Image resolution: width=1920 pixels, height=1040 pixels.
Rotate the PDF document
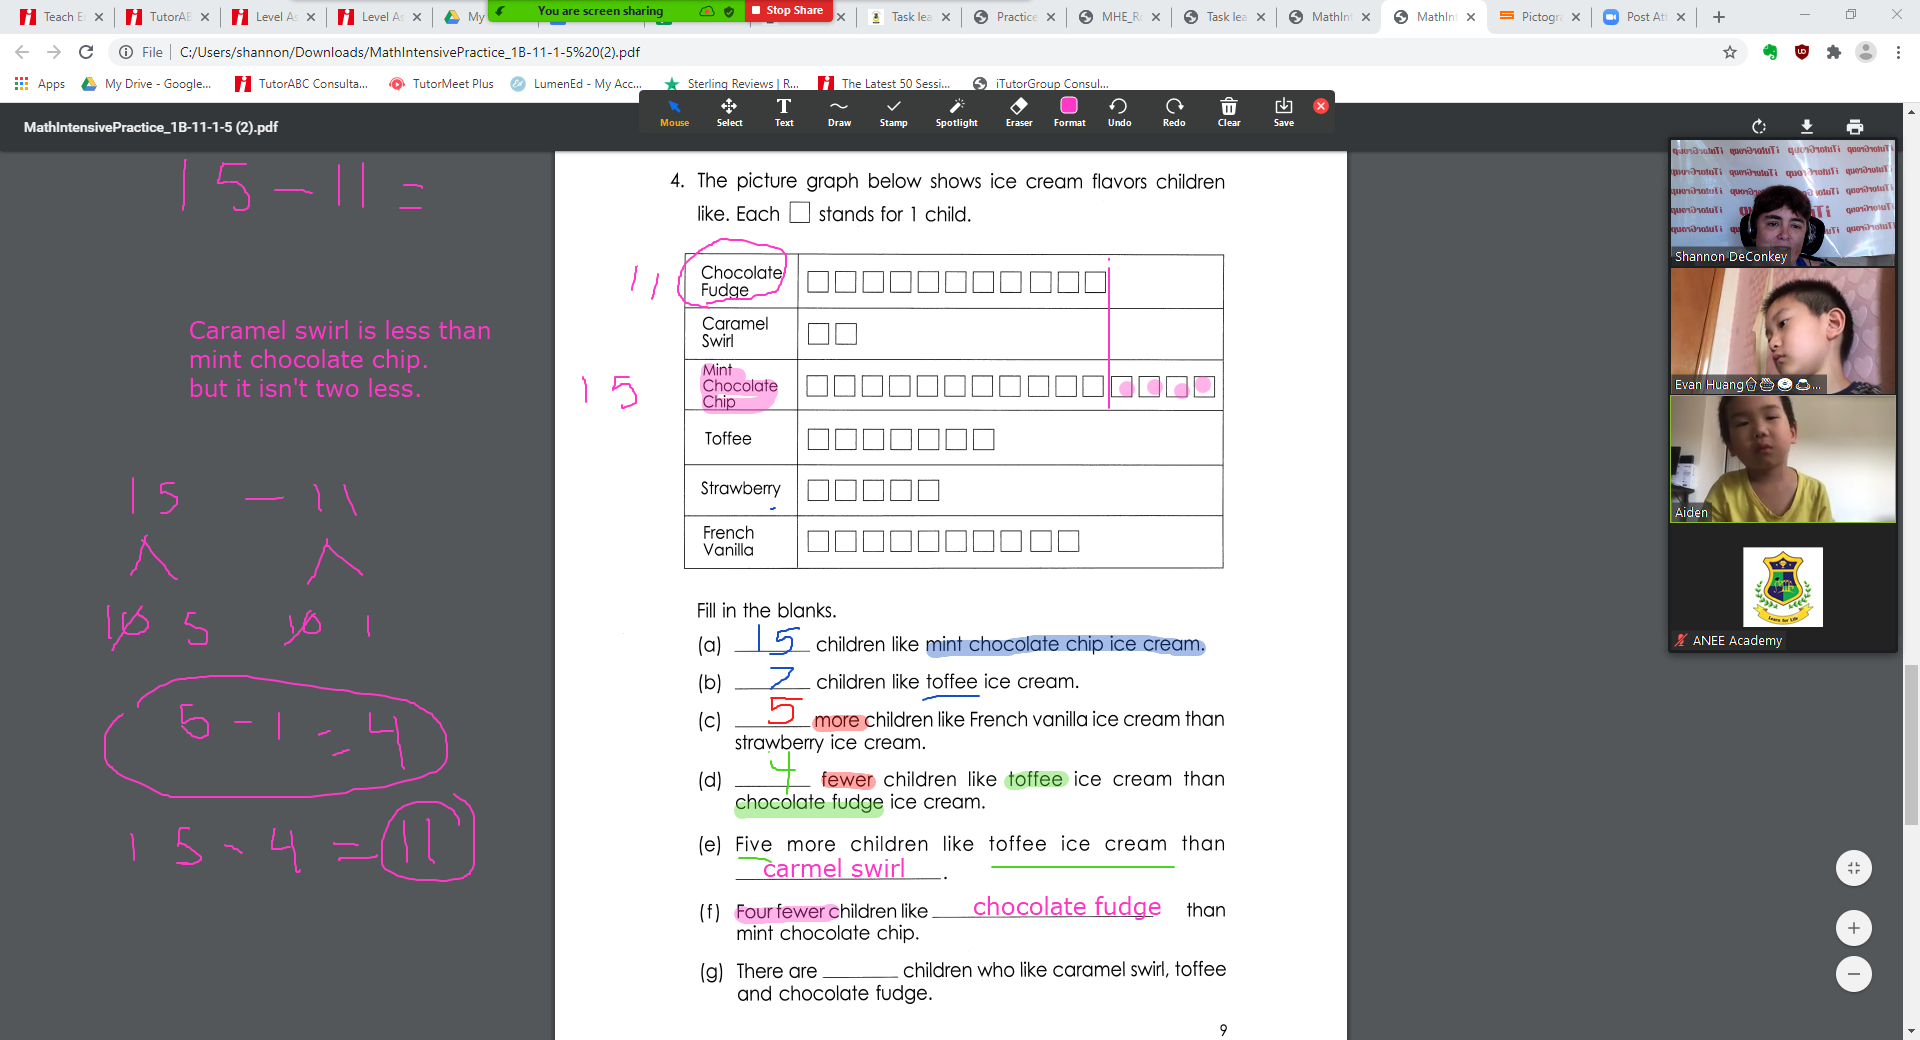(x=1759, y=127)
